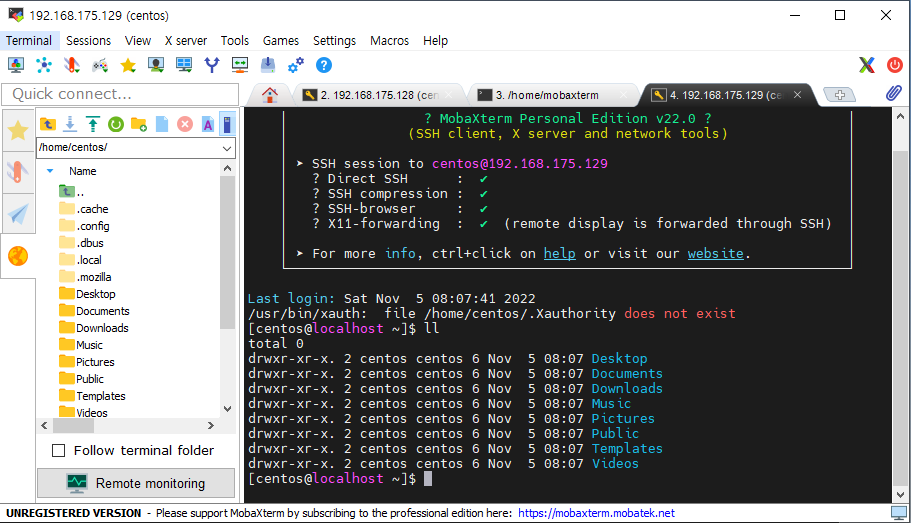Open the Session toolbar icon
Image resolution: width=911 pixels, height=523 pixels.
pos(16,65)
